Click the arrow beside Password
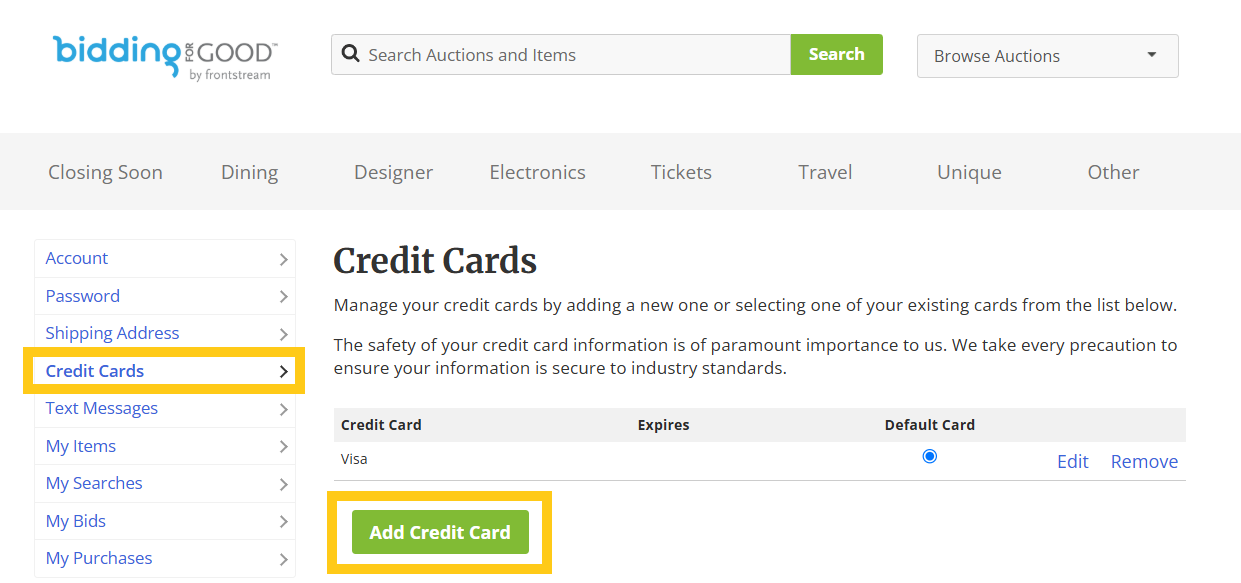 point(284,297)
